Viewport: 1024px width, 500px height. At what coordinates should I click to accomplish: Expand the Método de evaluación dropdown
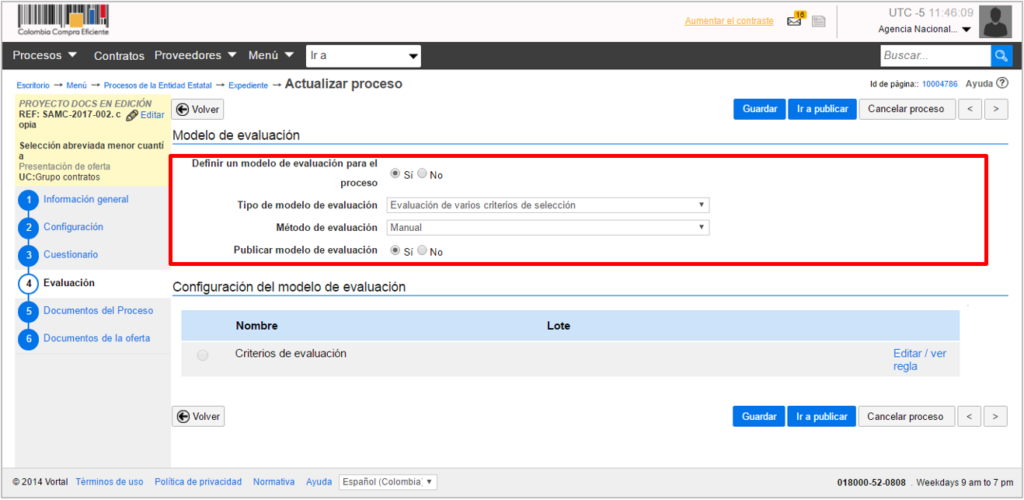547,227
